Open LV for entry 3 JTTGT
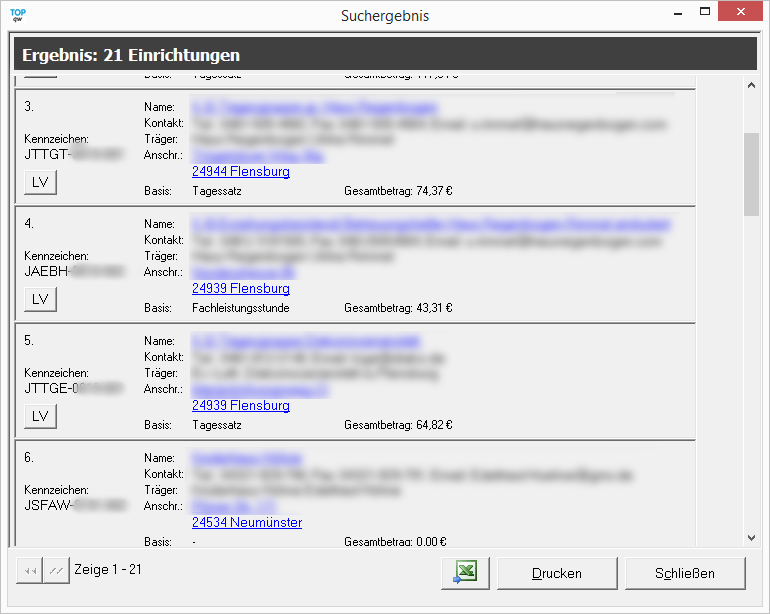This screenshot has height=614, width=770. pyautogui.click(x=40, y=182)
